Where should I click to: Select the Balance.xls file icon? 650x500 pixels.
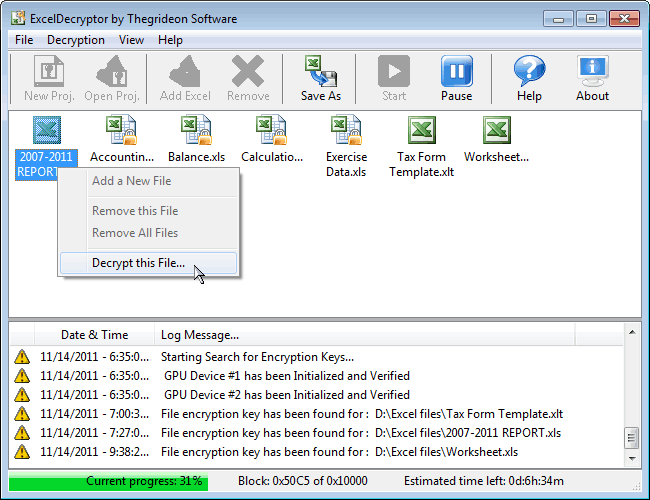point(196,130)
